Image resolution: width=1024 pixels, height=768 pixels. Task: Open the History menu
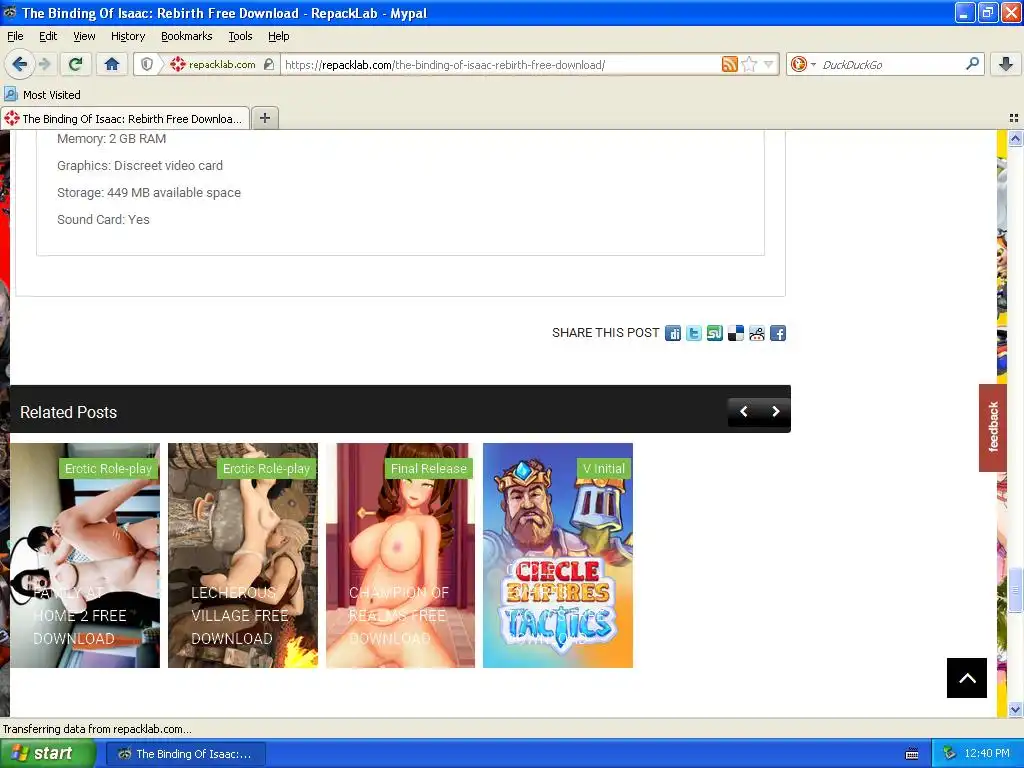pos(127,36)
